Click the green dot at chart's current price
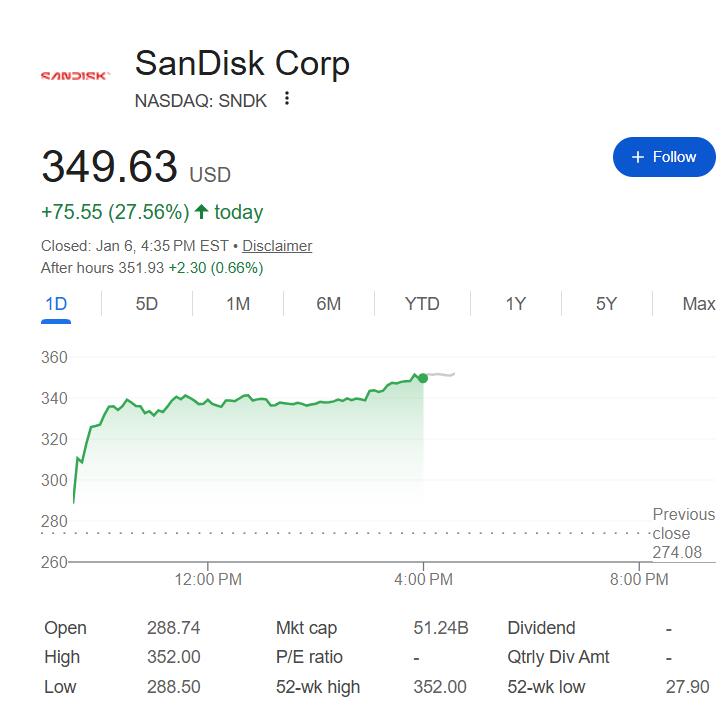 coord(423,378)
